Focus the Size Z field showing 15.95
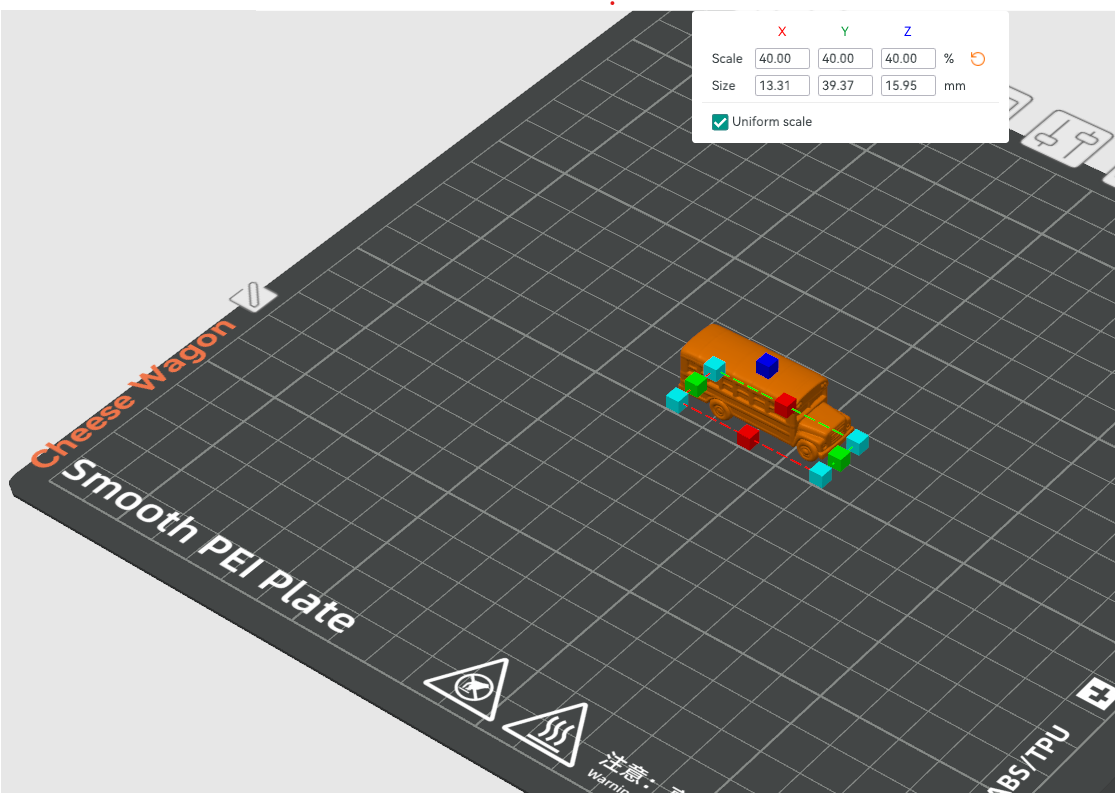This screenshot has height=793, width=1115. click(908, 85)
